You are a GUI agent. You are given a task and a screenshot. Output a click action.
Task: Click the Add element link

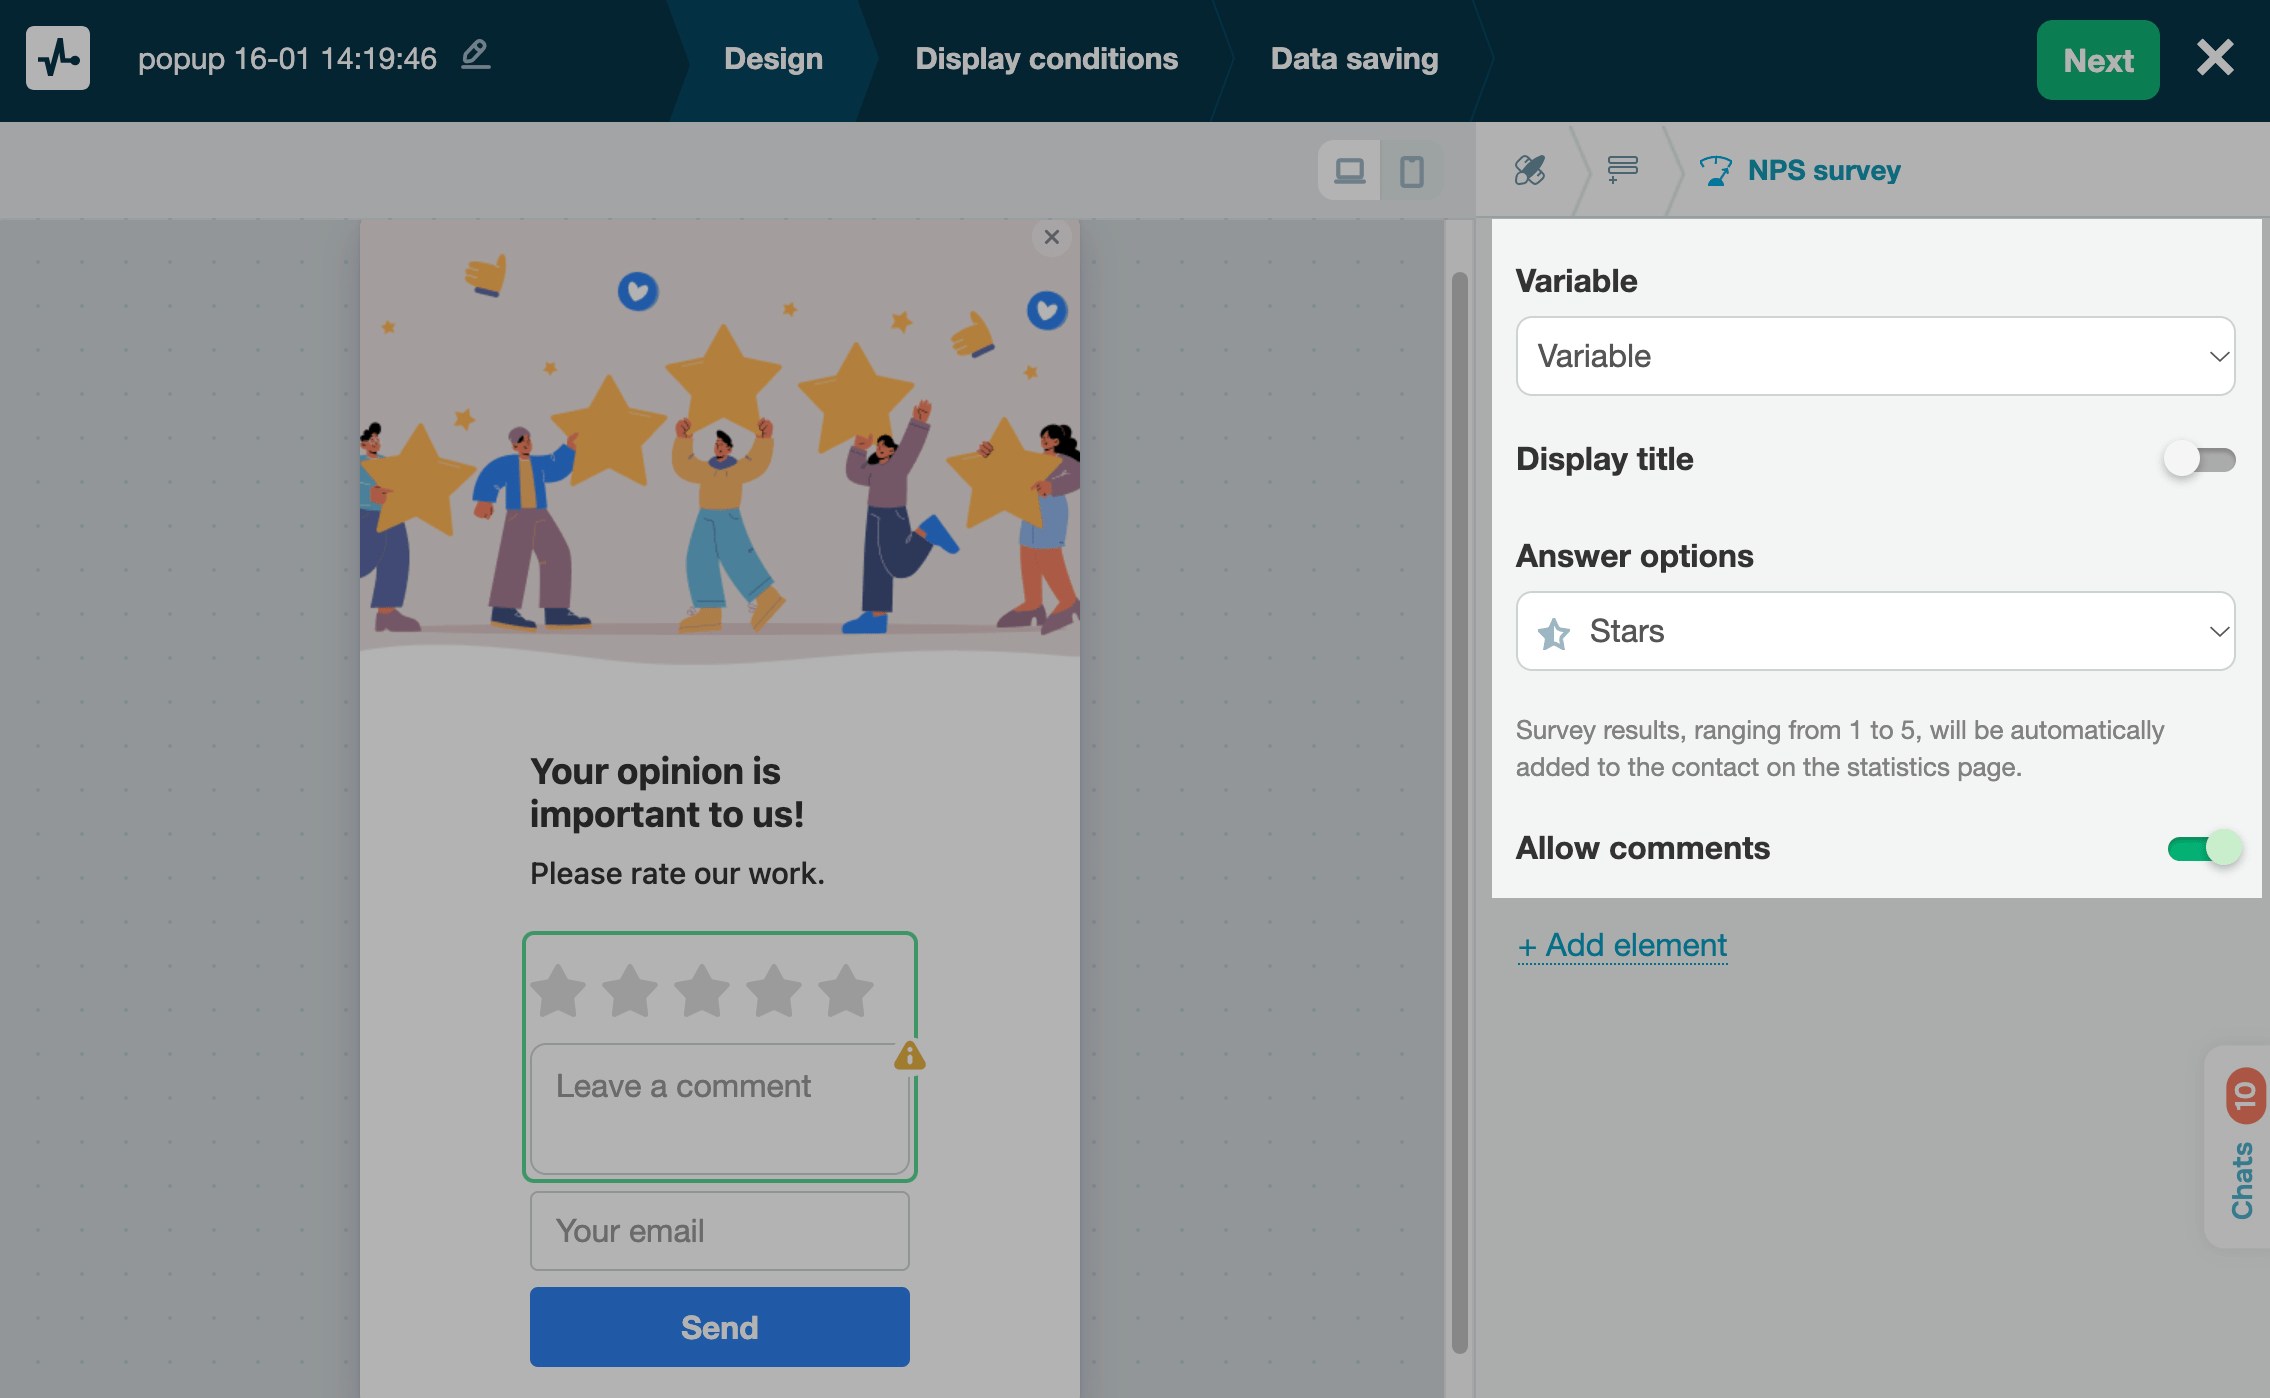pos(1622,945)
